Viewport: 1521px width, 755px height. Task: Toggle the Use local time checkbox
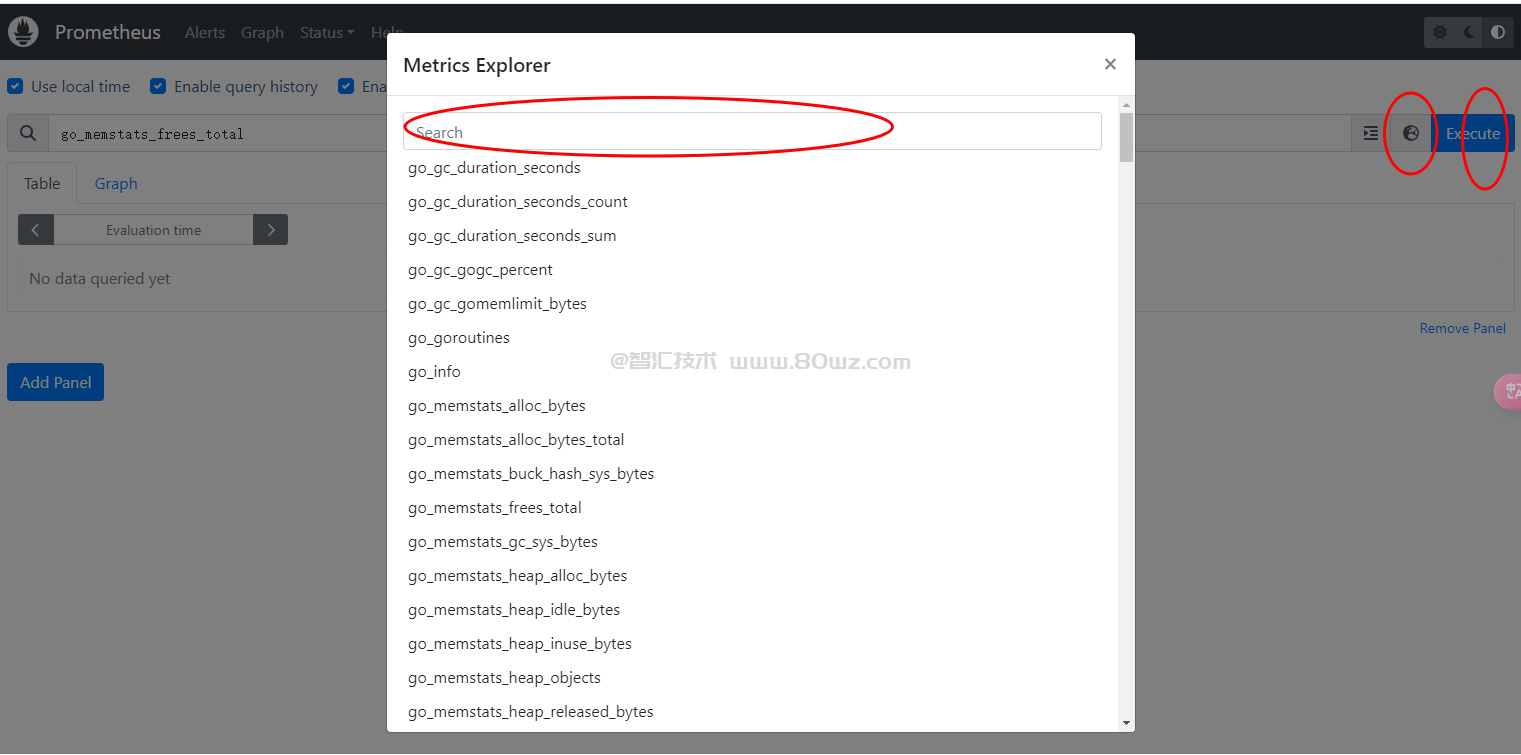15,87
